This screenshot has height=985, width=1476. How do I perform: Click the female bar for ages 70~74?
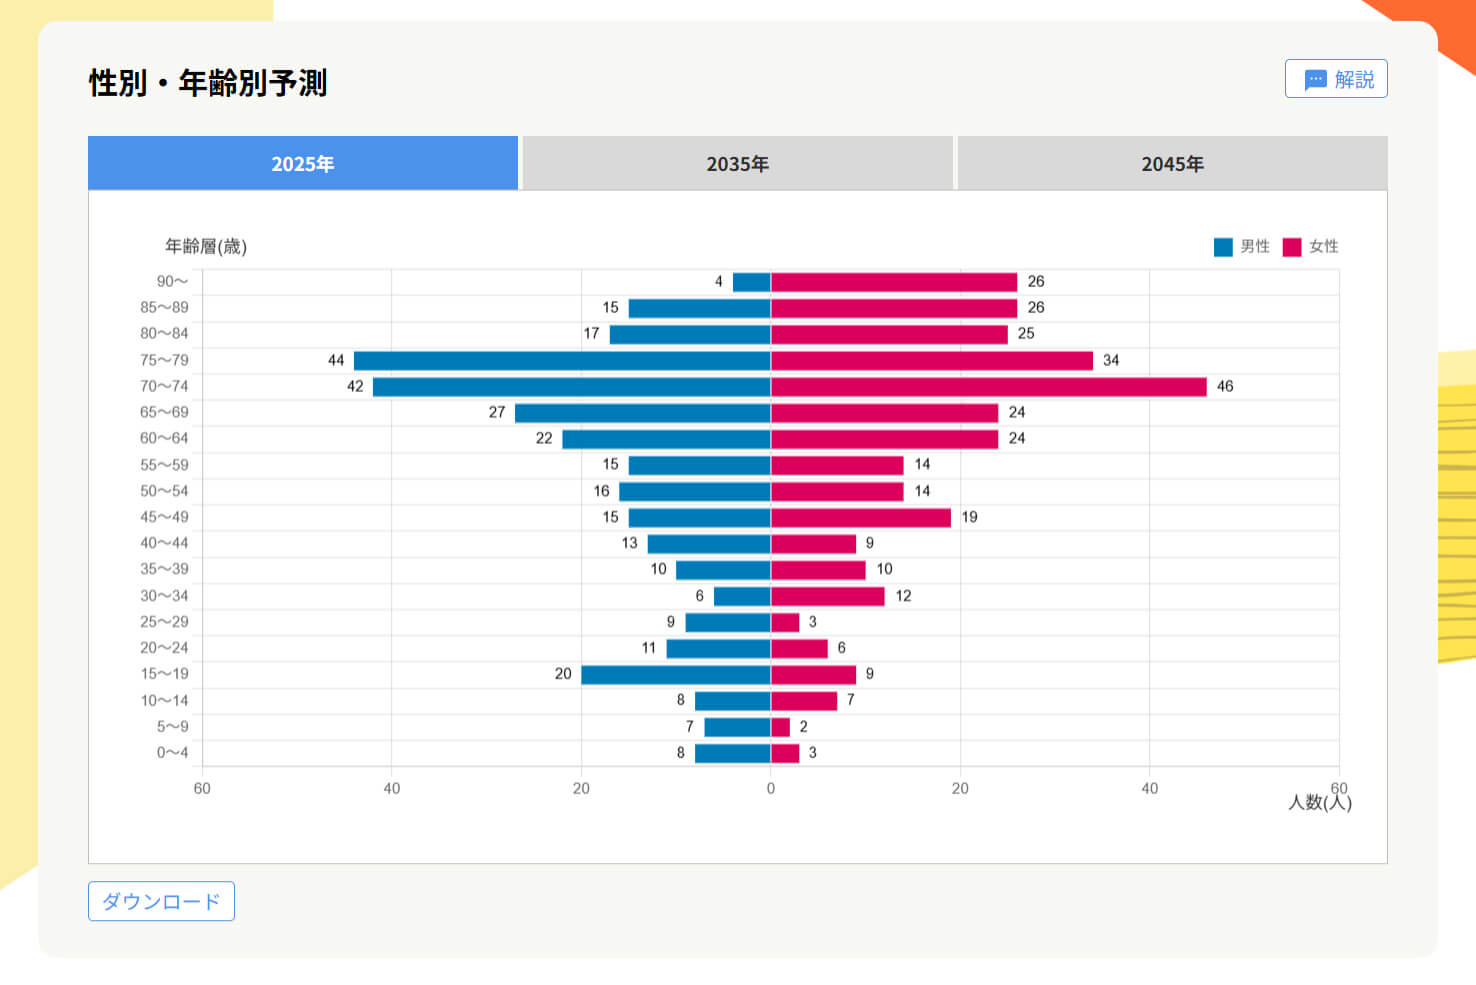[x=988, y=387]
